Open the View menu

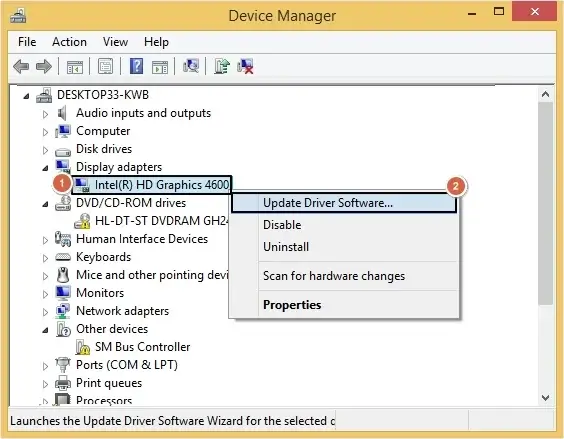click(115, 42)
